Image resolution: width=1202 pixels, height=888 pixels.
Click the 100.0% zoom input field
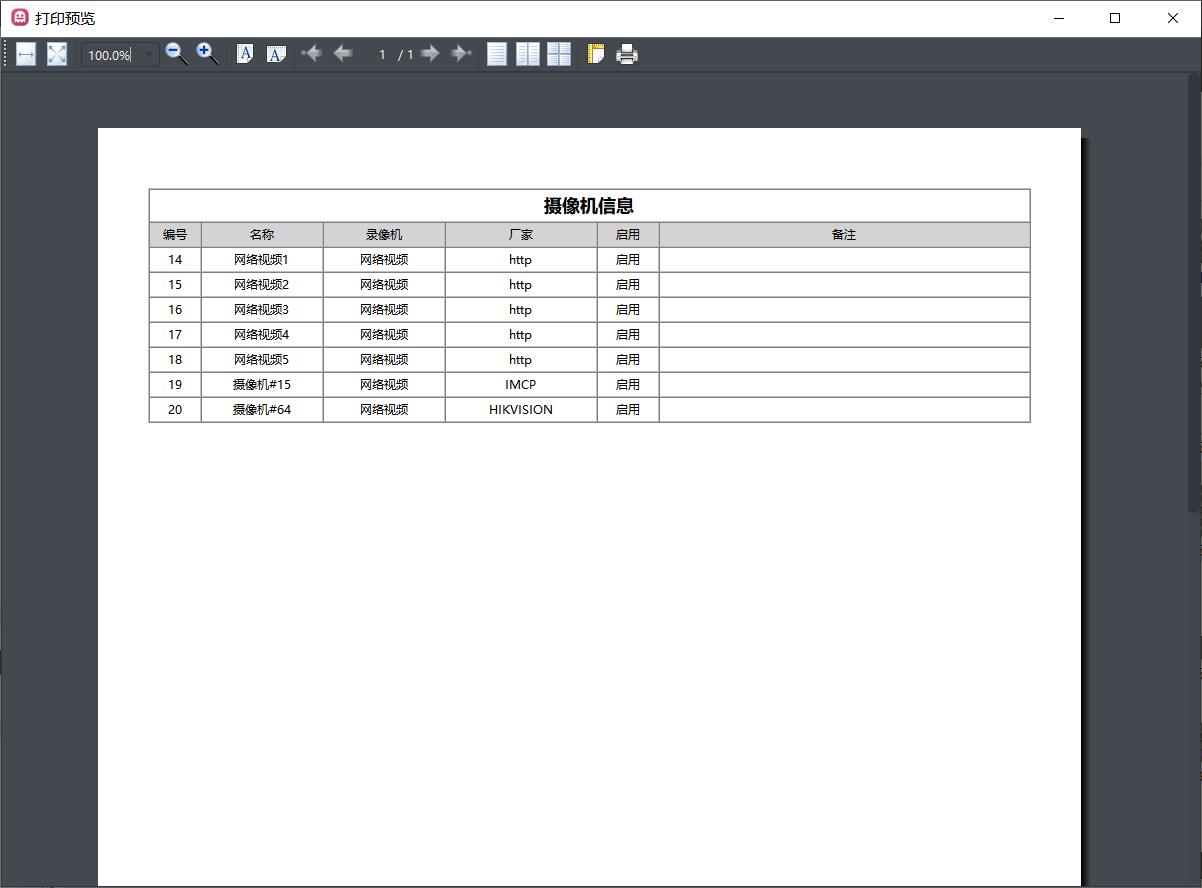[109, 55]
